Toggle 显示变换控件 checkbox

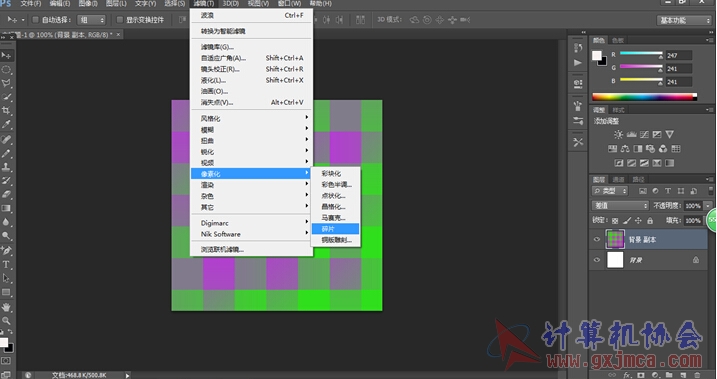coord(120,20)
